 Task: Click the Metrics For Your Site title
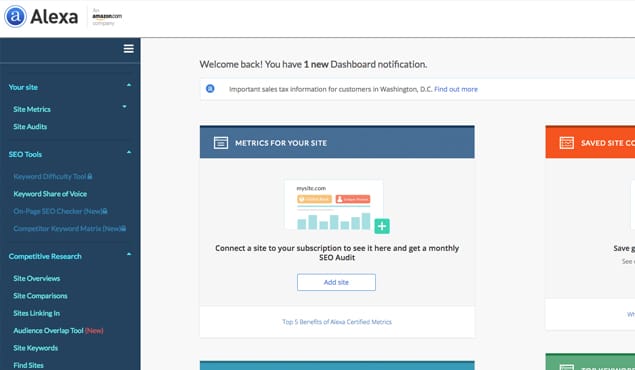(x=281, y=143)
